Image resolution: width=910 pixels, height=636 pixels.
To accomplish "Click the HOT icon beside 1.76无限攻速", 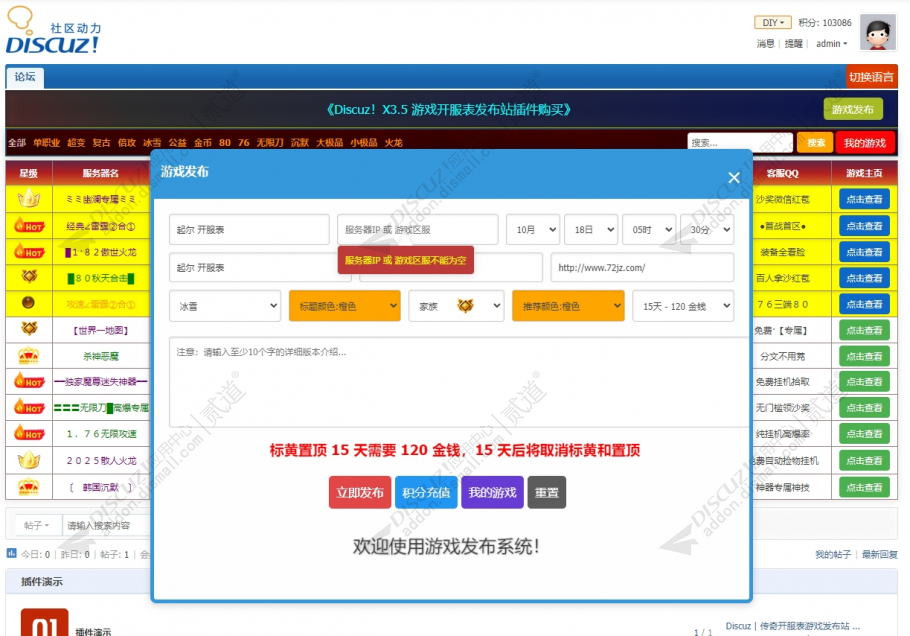I will pyautogui.click(x=29, y=433).
